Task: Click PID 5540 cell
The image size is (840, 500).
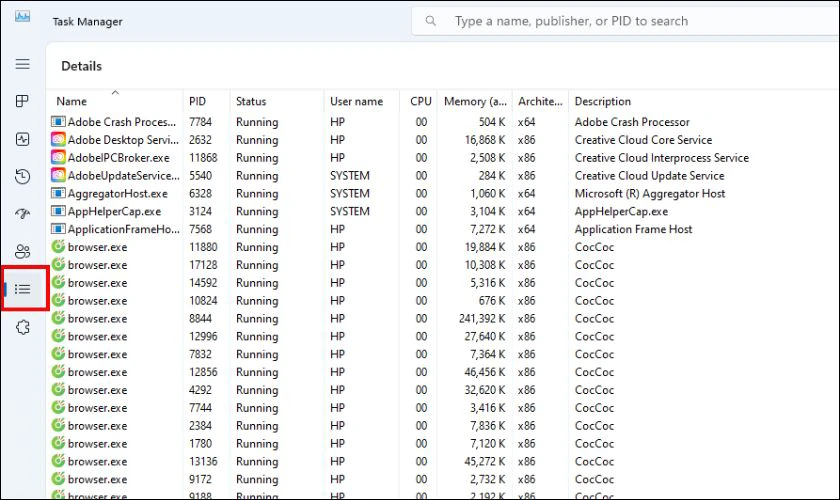Action: click(200, 176)
